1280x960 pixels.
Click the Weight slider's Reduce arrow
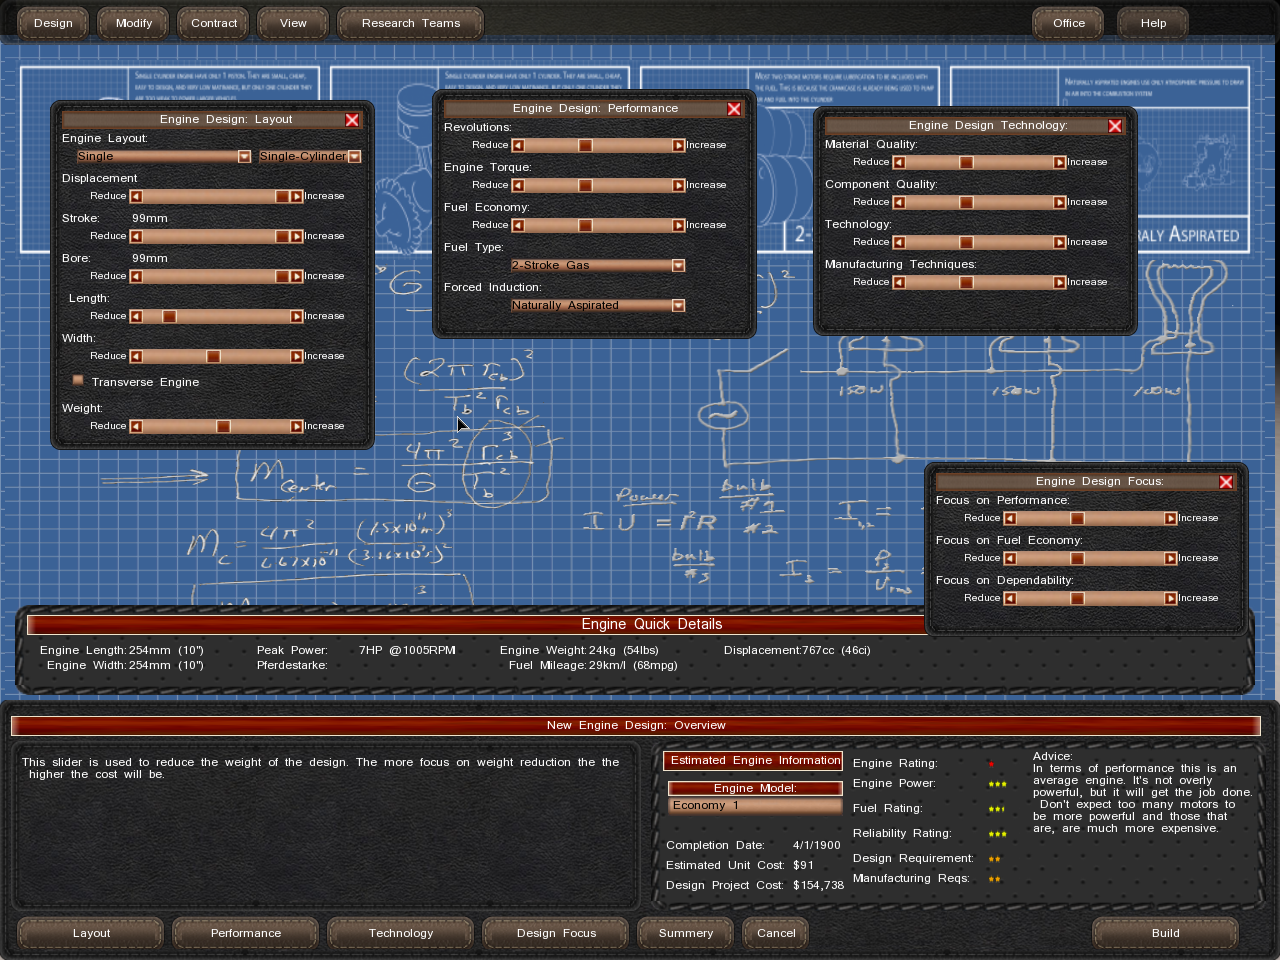tap(136, 426)
